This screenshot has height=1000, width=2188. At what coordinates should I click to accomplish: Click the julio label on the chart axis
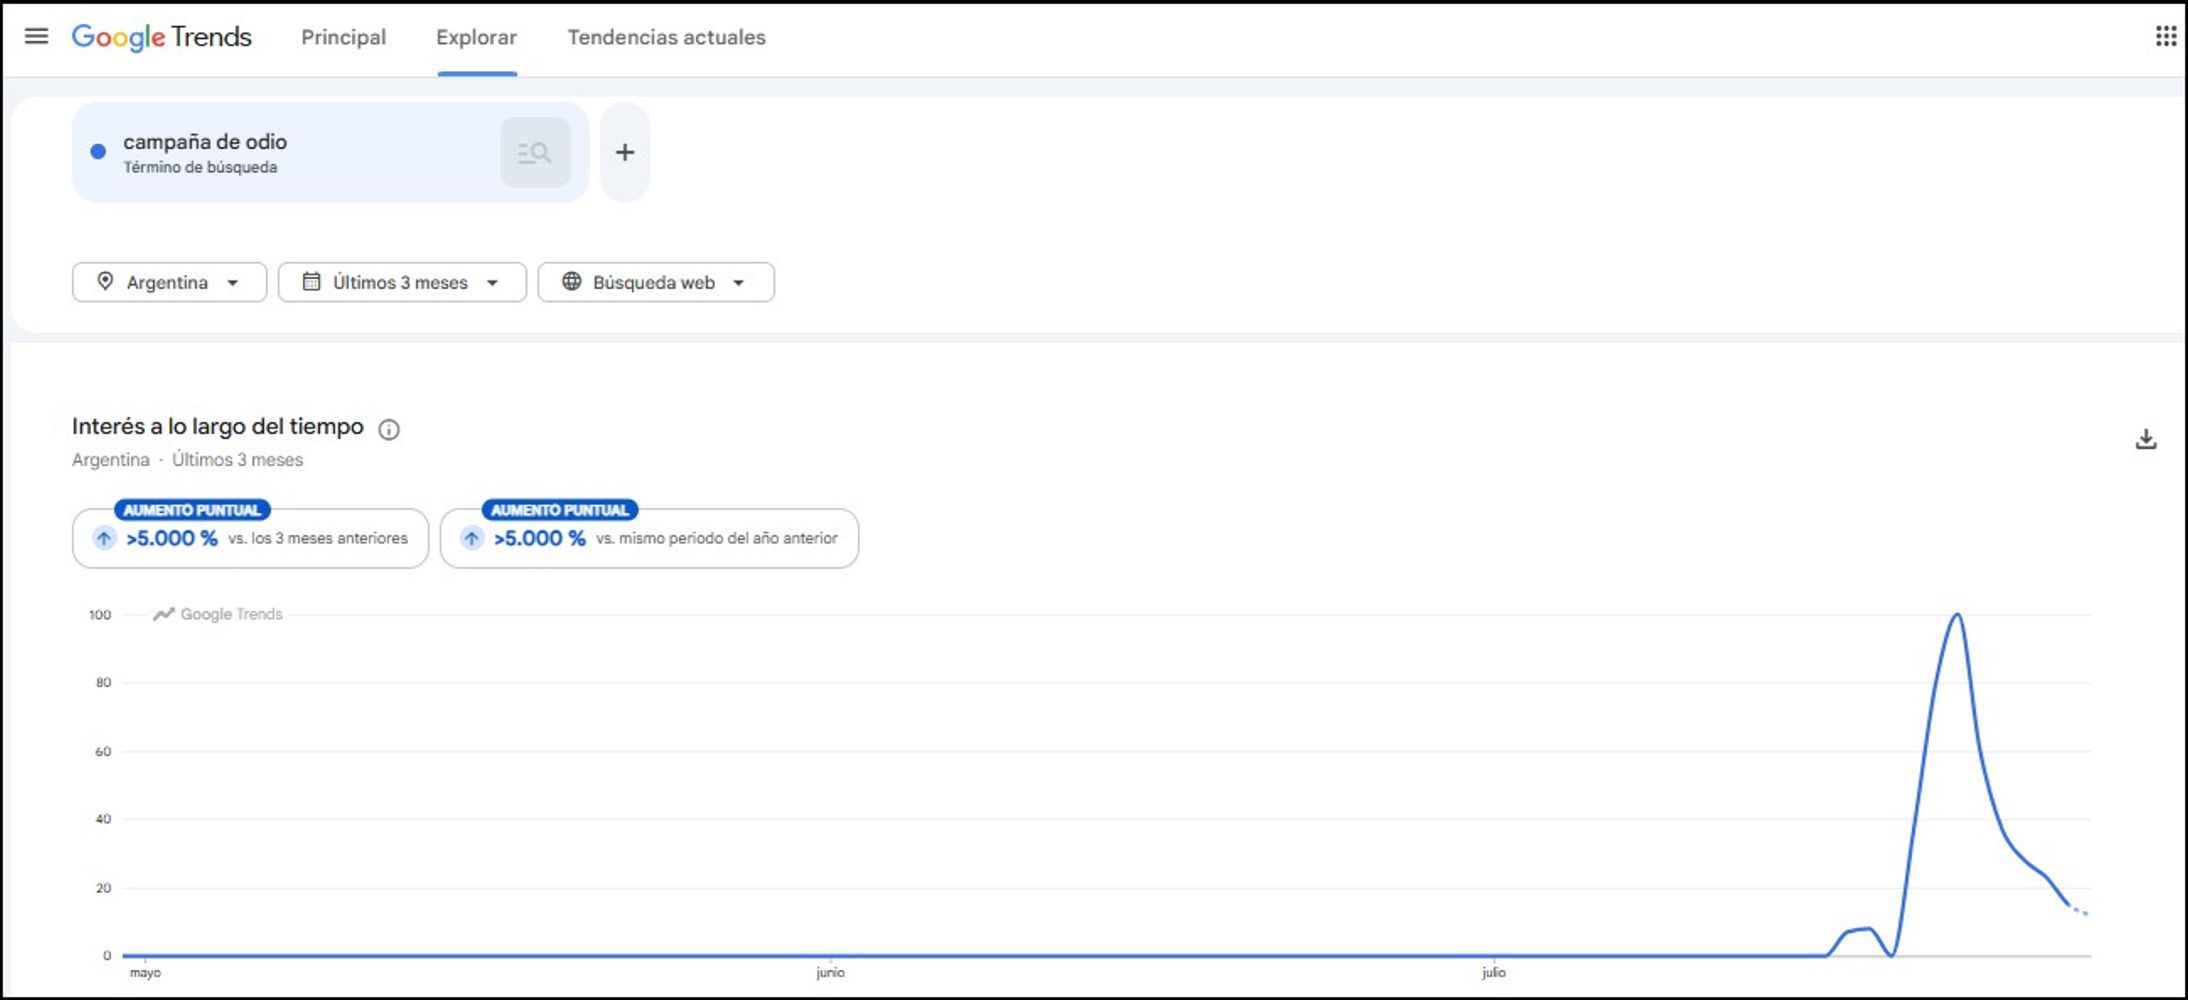(1493, 972)
